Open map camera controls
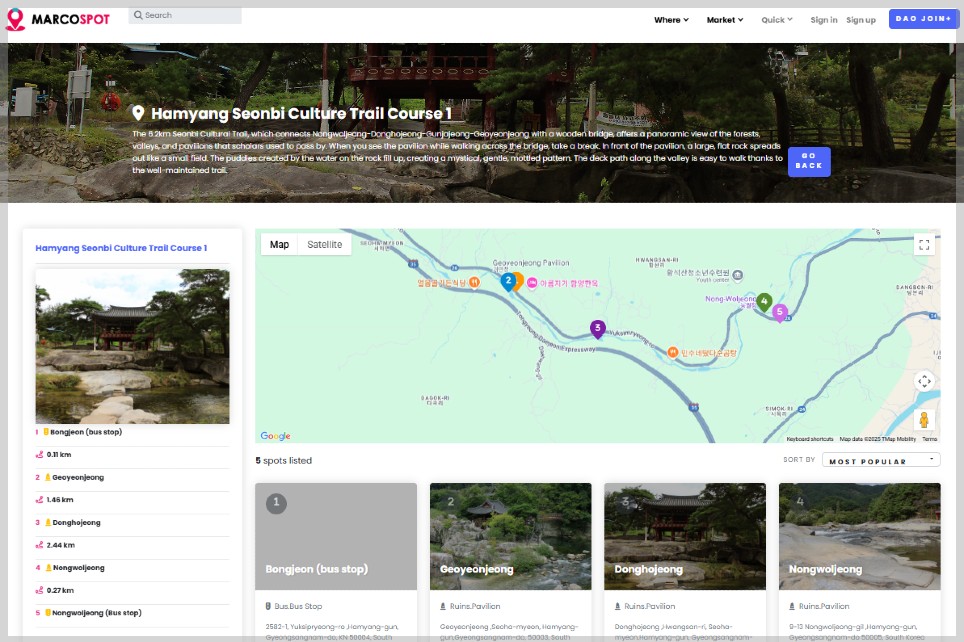Image resolution: width=964 pixels, height=642 pixels. pyautogui.click(x=924, y=381)
